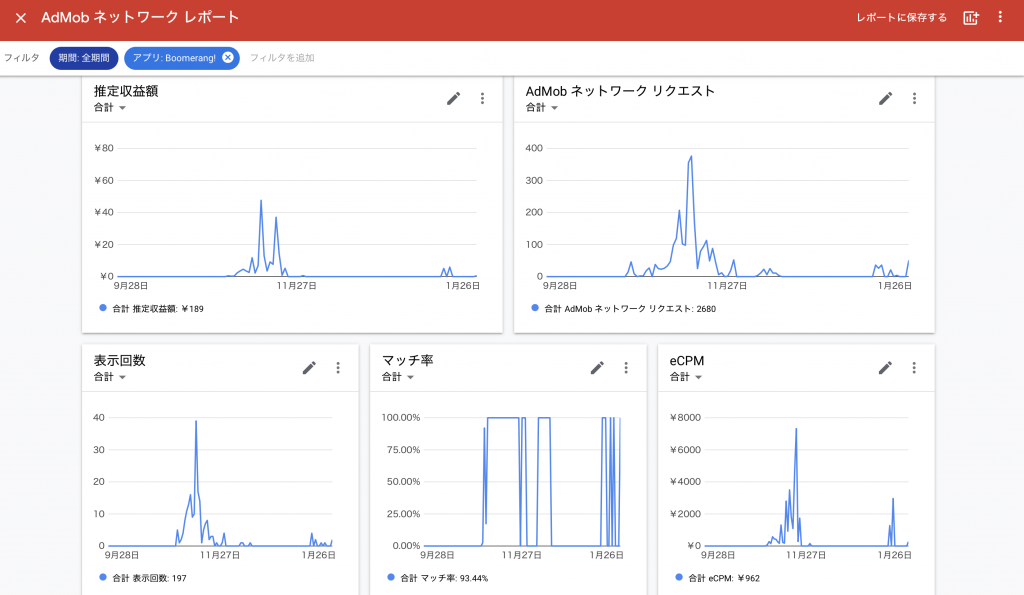Click the 表示回数 card title
Viewport: 1024px width, 595px height.
click(x=120, y=361)
